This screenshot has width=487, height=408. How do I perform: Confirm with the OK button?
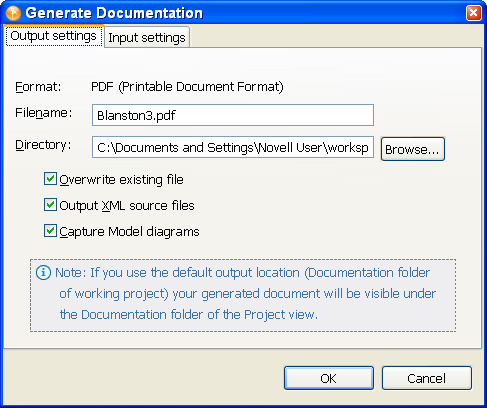[x=329, y=378]
